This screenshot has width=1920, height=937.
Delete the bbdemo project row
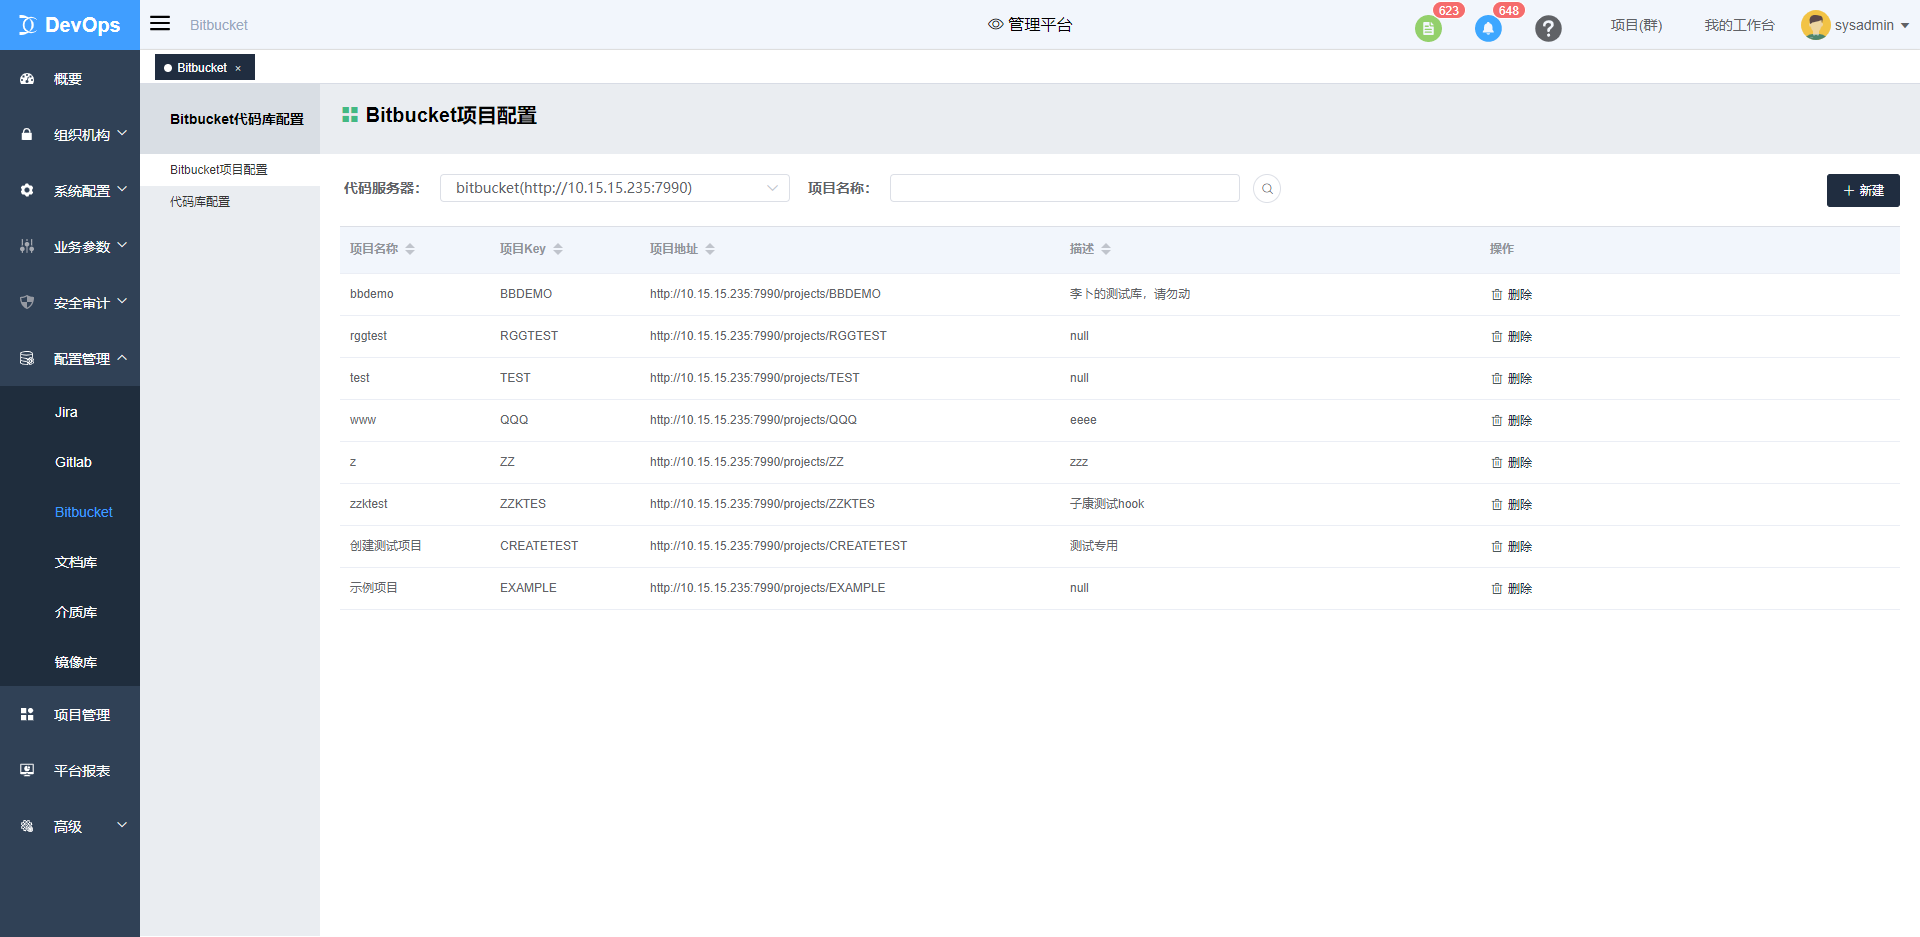[1511, 294]
